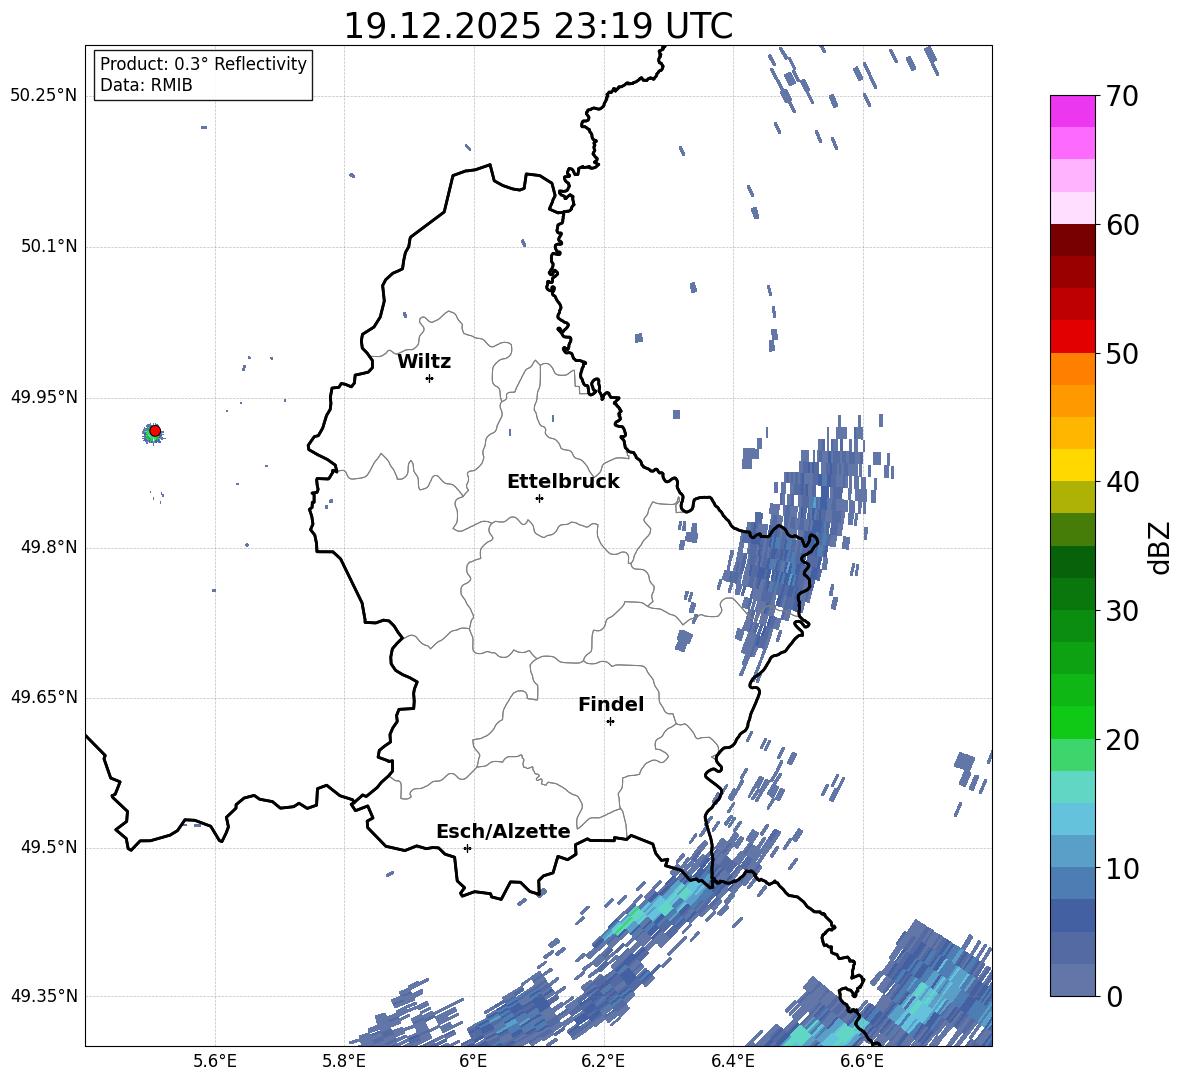Click the longitude label 6°E

click(473, 1061)
